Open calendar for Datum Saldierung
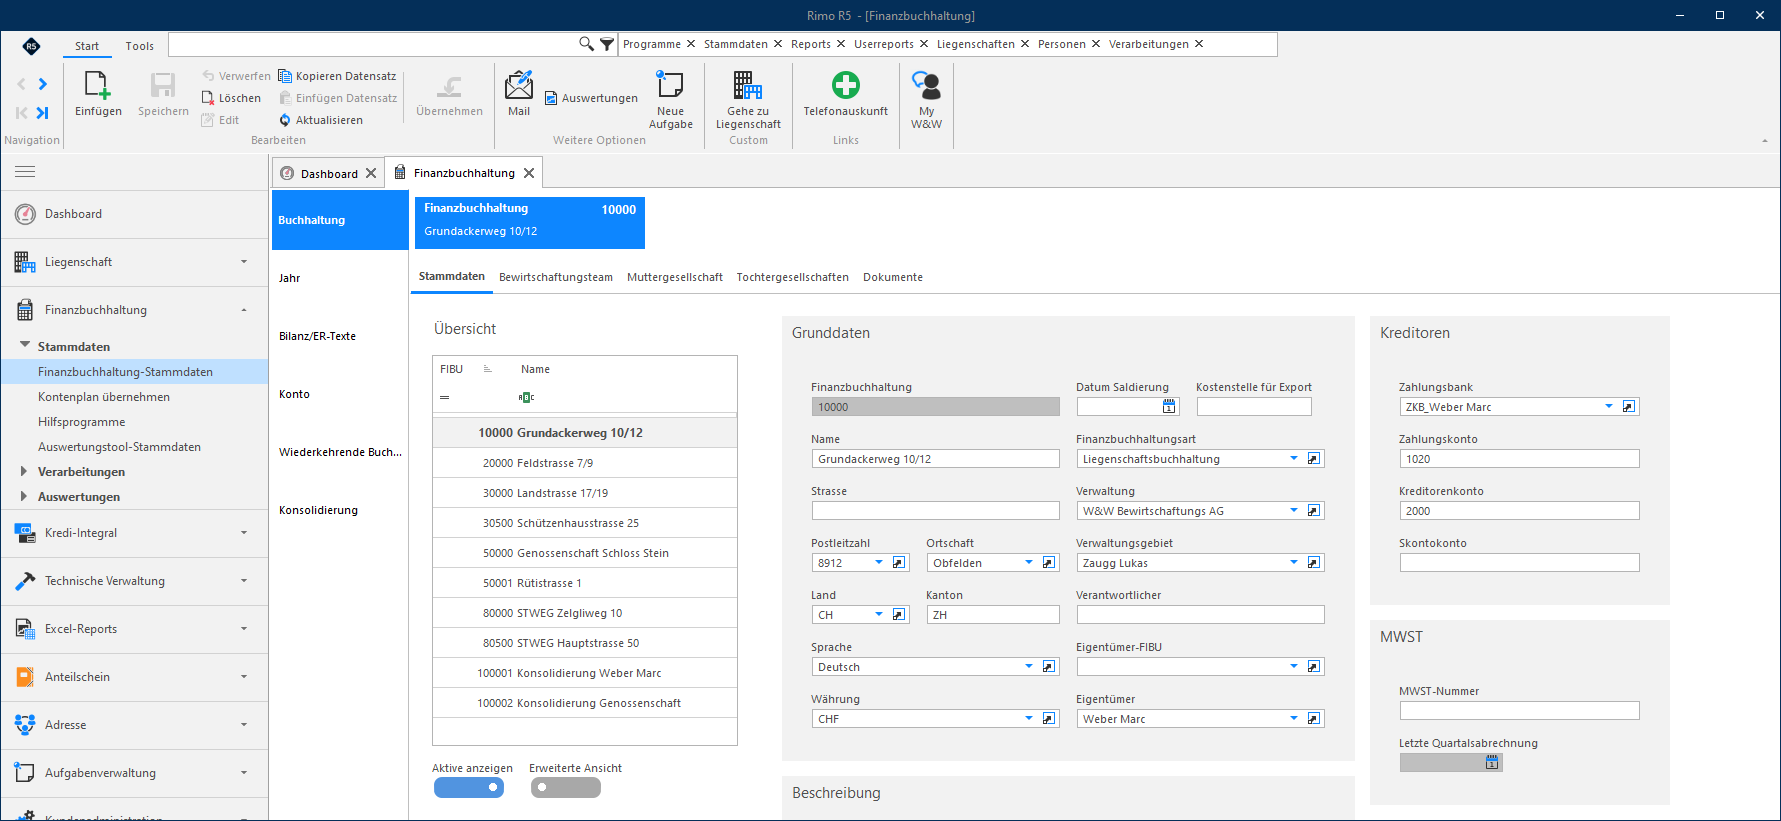 pyautogui.click(x=1169, y=407)
